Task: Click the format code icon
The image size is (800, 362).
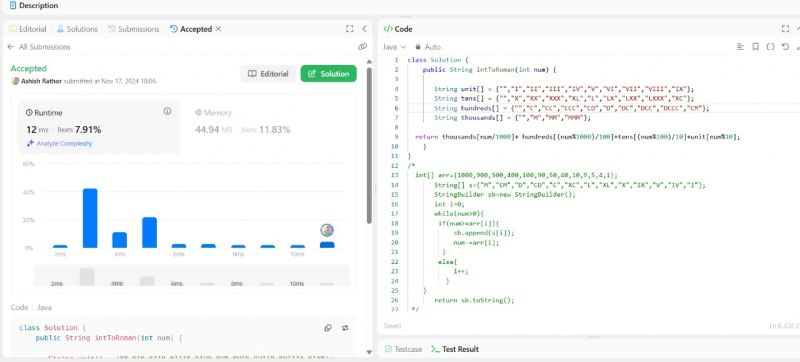Action: click(x=740, y=46)
